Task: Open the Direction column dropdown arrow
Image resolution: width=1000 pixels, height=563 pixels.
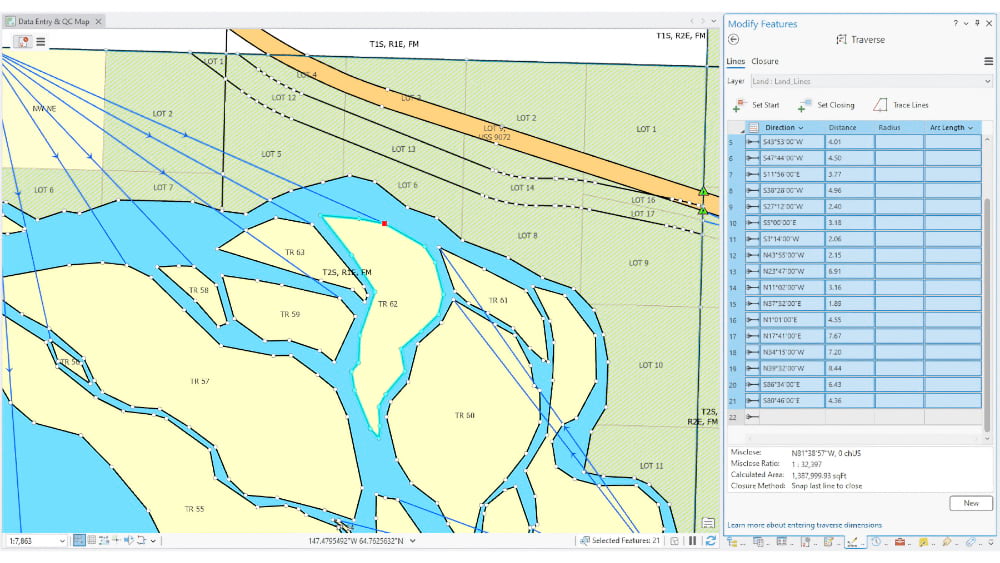Action: [x=800, y=128]
